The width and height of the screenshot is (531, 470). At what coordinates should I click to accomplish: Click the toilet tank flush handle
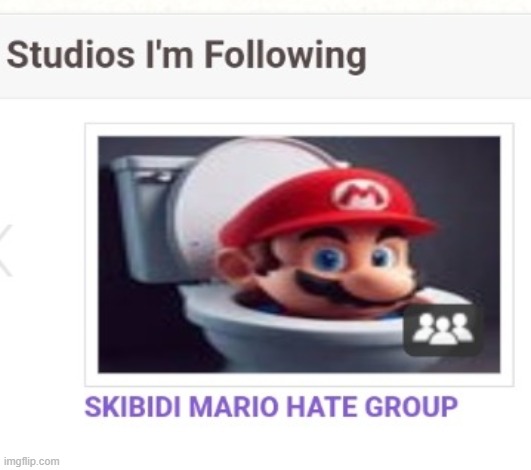[155, 176]
